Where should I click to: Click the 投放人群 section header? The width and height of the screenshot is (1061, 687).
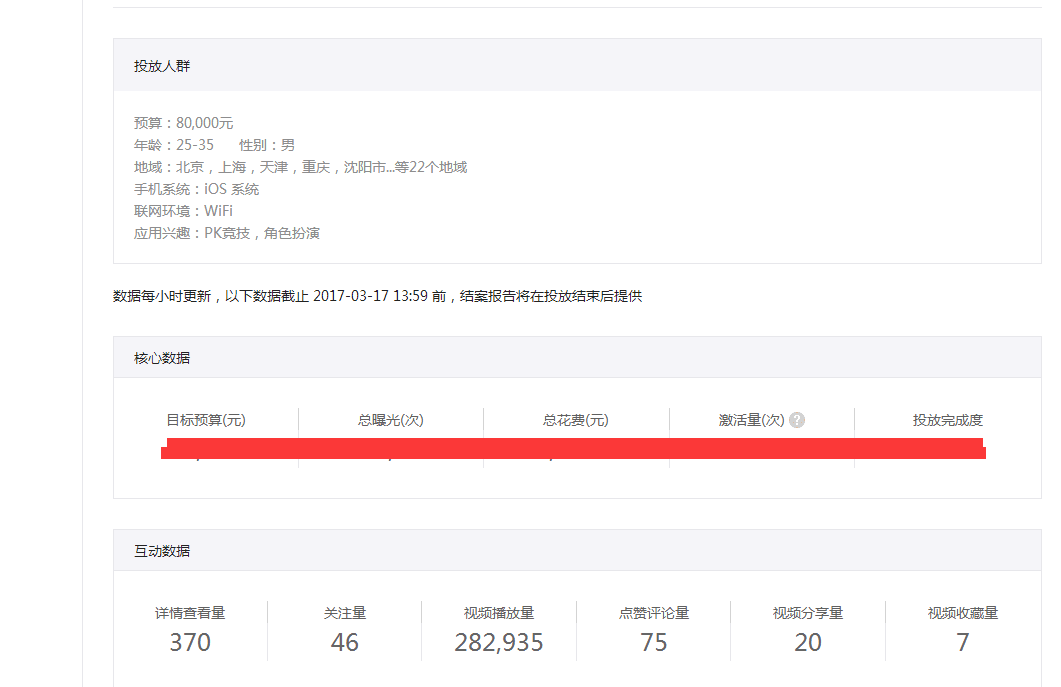[162, 66]
